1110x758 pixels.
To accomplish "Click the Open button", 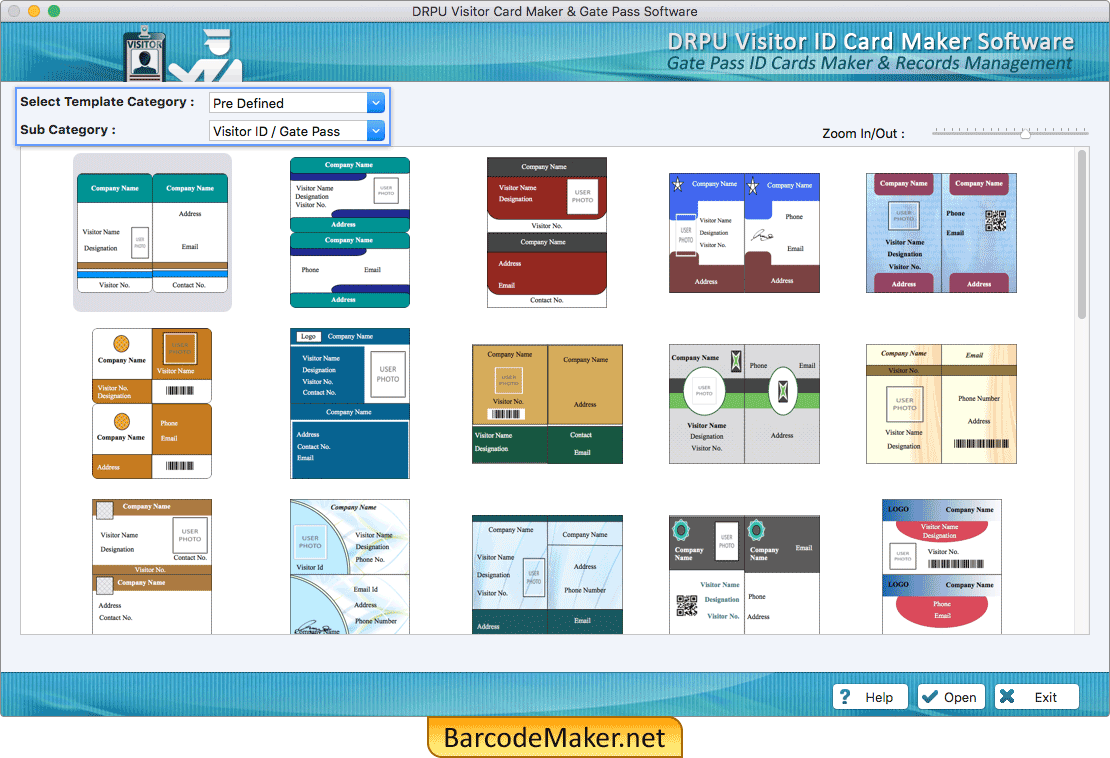I will click(951, 697).
